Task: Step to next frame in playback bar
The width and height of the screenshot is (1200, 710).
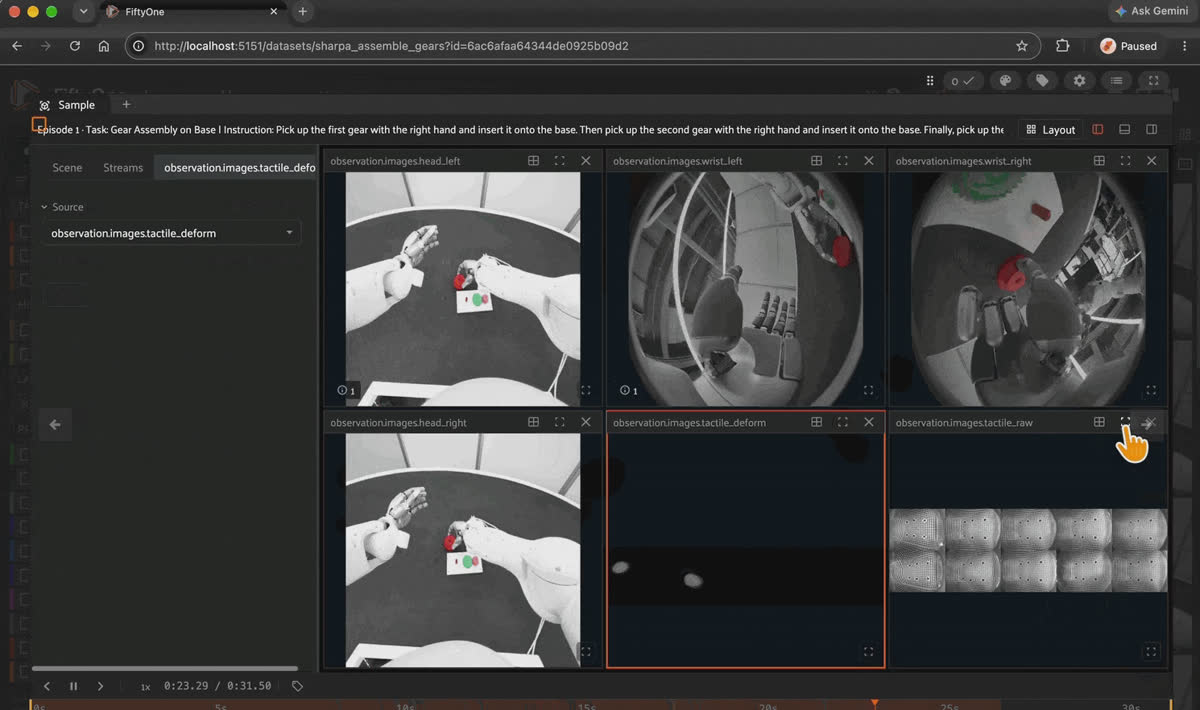Action: click(x=100, y=686)
